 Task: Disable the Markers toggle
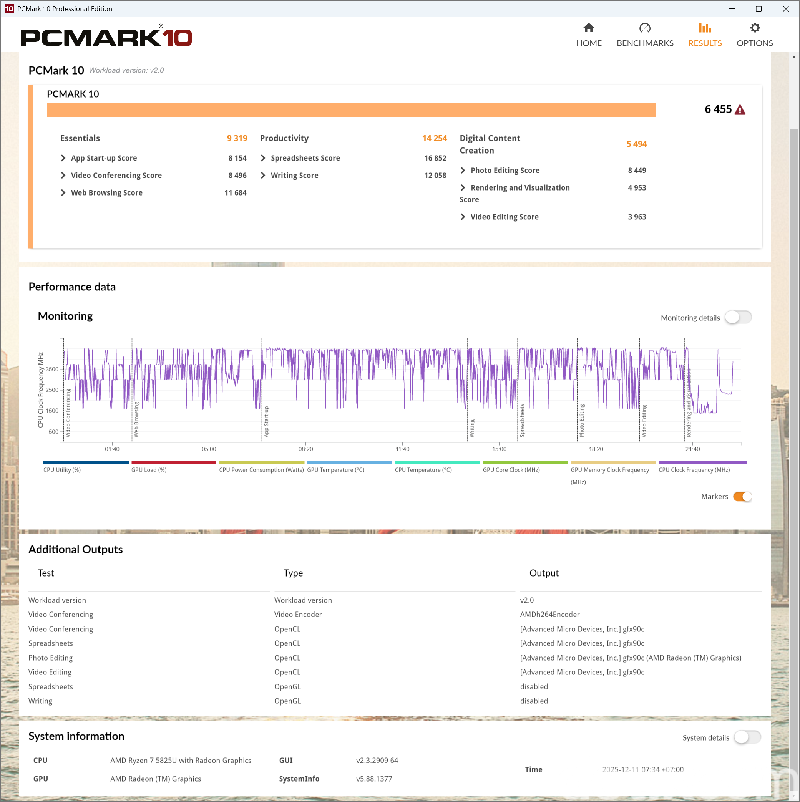[x=744, y=496]
